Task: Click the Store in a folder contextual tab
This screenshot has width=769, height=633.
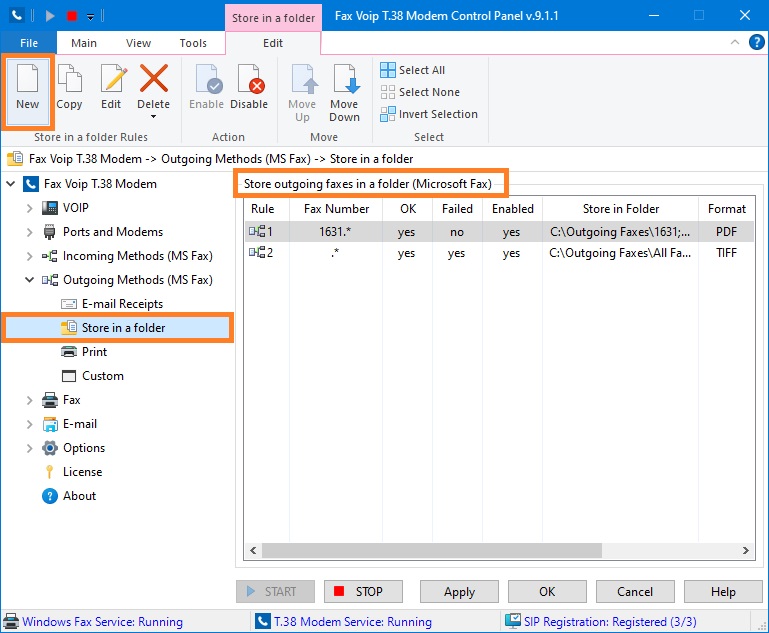Action: pos(273,18)
